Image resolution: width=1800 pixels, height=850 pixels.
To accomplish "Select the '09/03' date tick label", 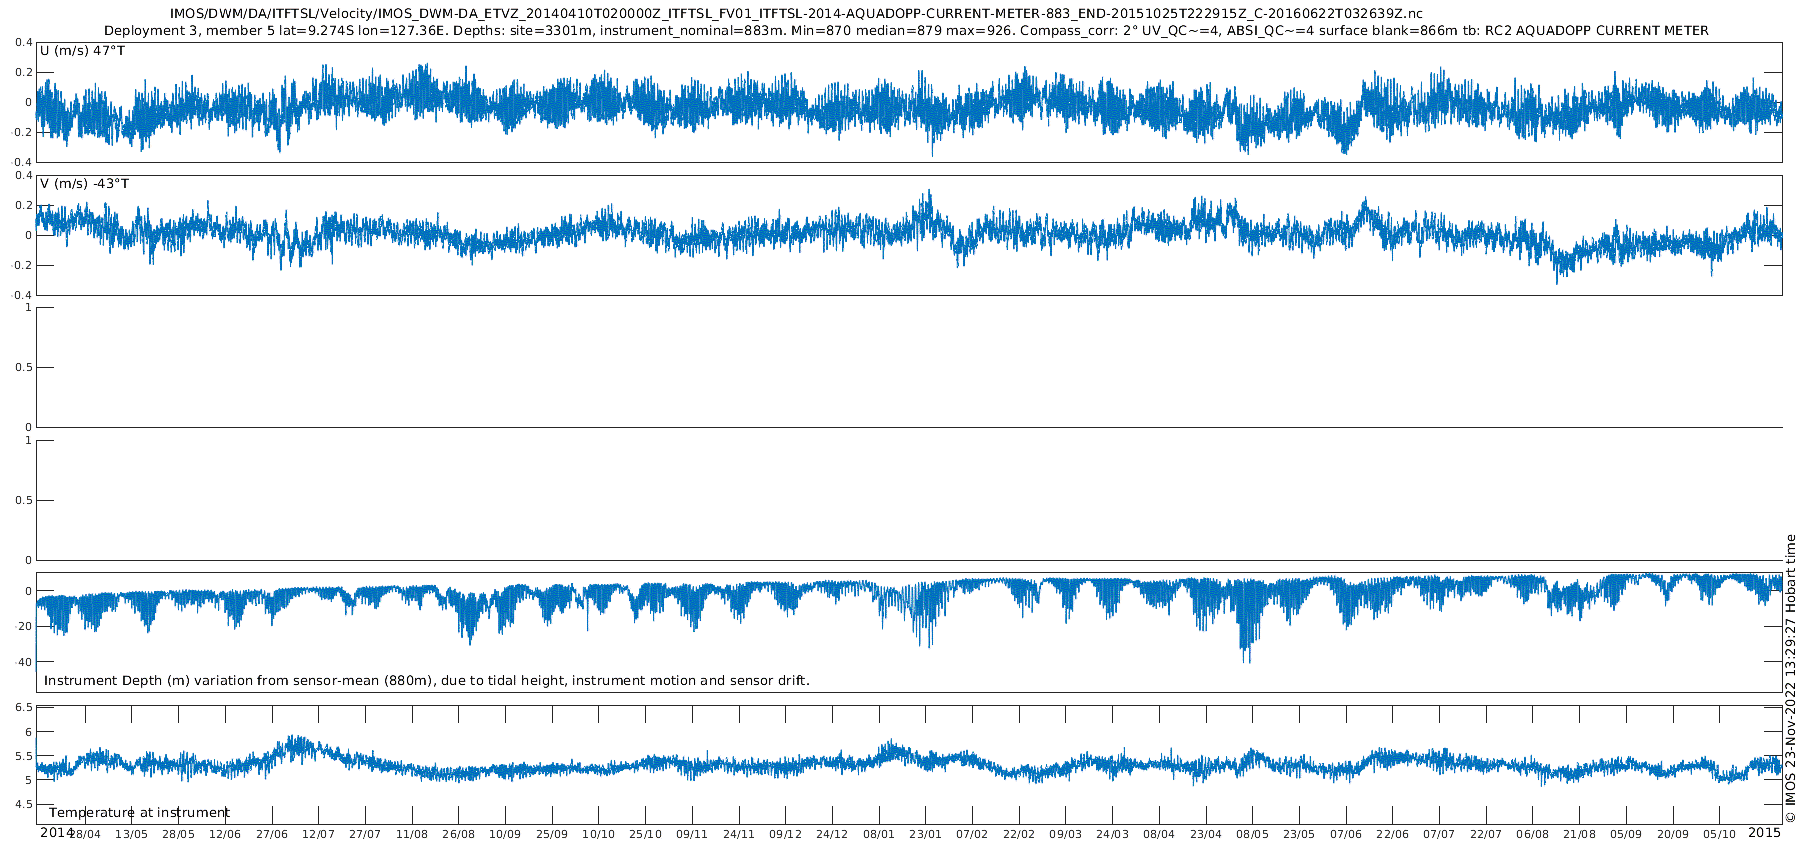I will click(x=1066, y=834).
